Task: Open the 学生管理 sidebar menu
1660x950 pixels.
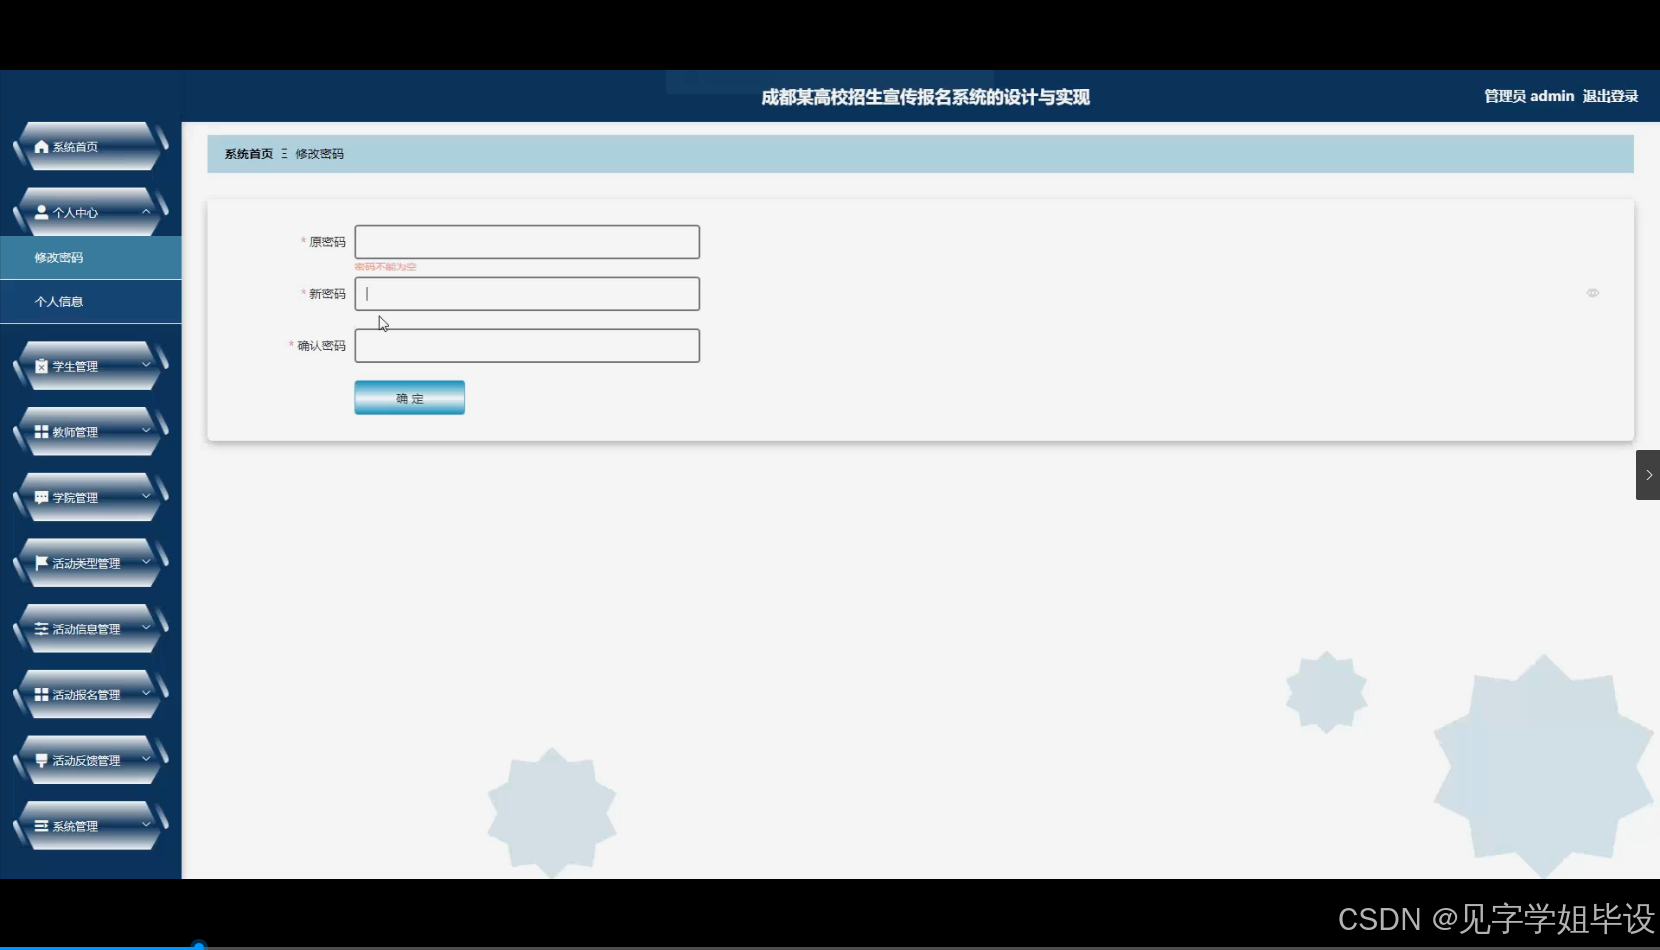Action: coord(90,366)
